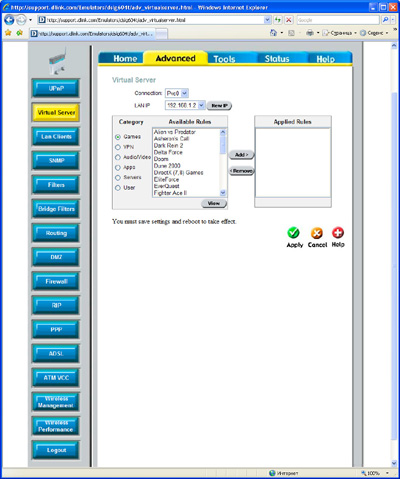Switch to the Tools tab
The width and height of the screenshot is (400, 479).
click(x=224, y=59)
